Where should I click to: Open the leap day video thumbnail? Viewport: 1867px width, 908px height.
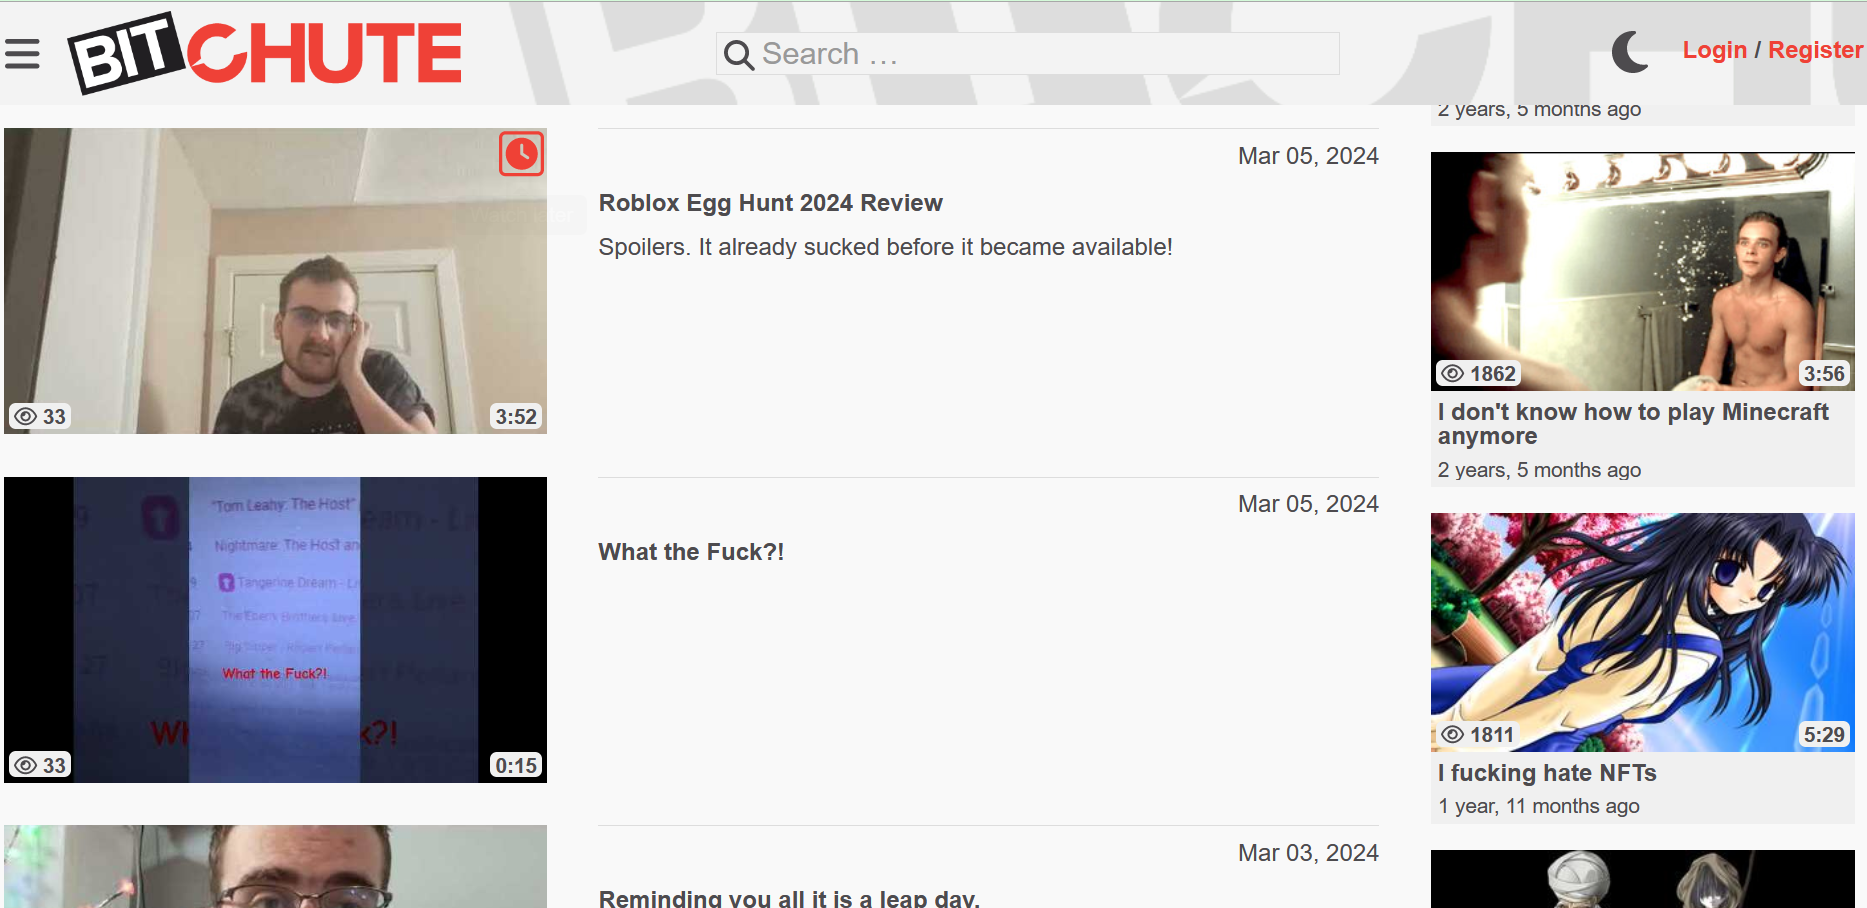point(275,866)
